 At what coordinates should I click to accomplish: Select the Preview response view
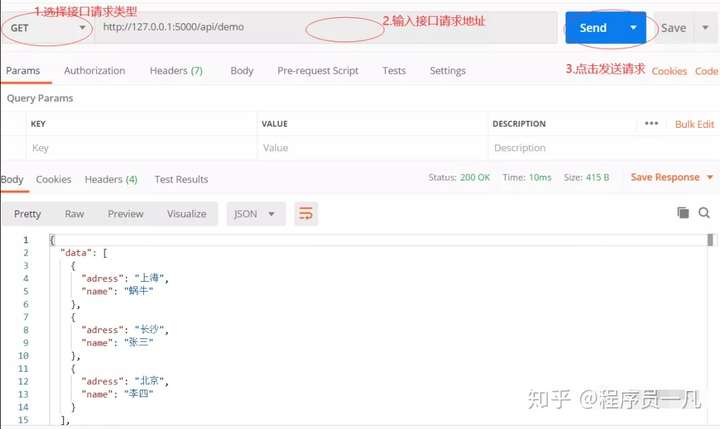(x=125, y=214)
